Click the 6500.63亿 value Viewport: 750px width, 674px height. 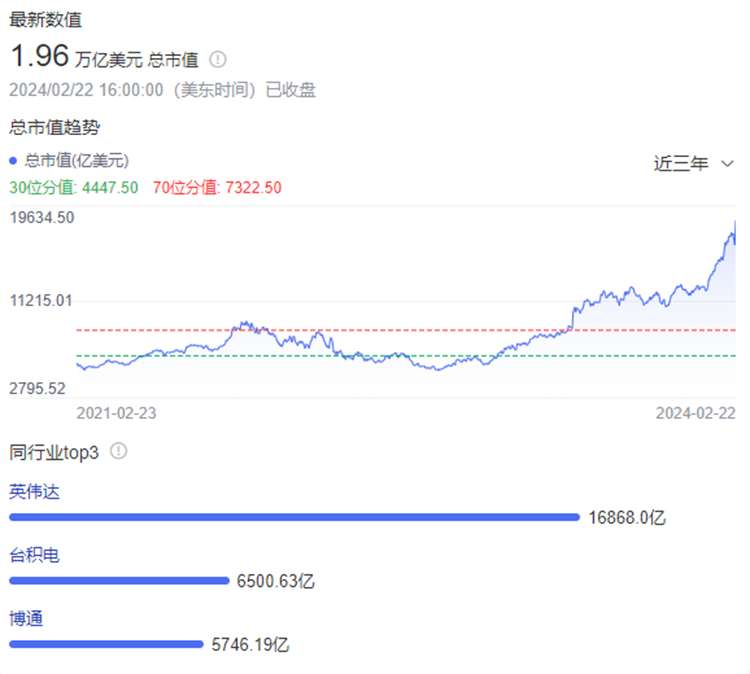[276, 581]
